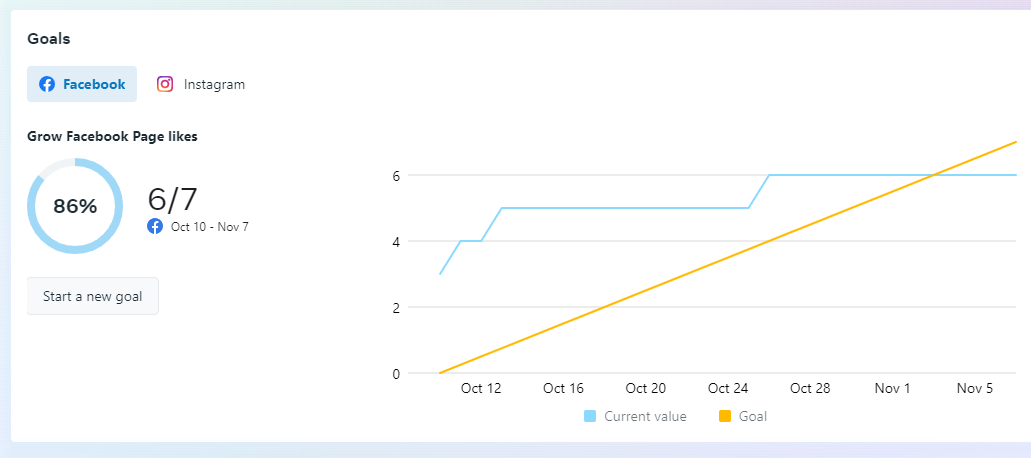Click the Goals section title

pos(49,39)
